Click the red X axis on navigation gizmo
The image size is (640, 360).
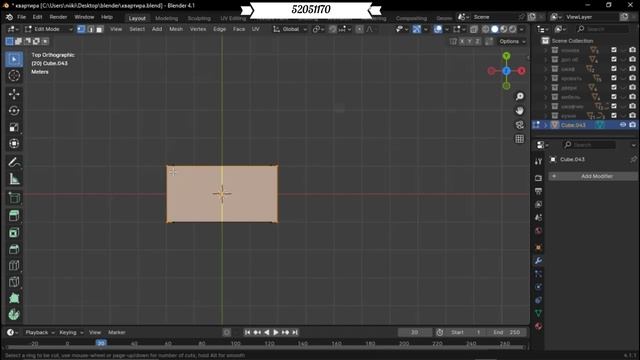click(x=521, y=71)
